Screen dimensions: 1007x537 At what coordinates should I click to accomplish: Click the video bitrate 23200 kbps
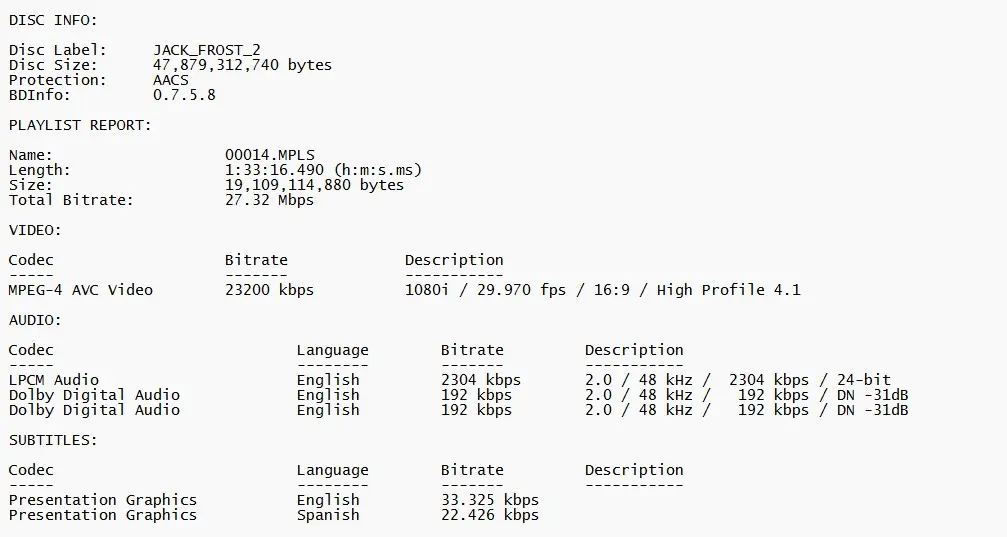269,290
